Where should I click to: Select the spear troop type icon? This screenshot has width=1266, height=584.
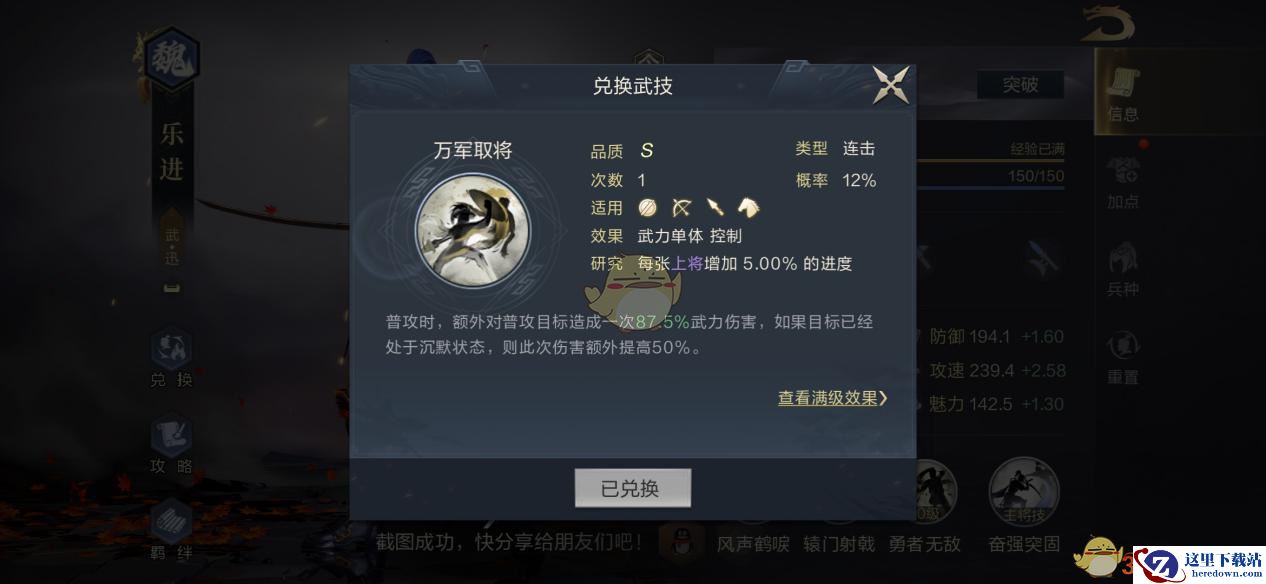click(715, 207)
